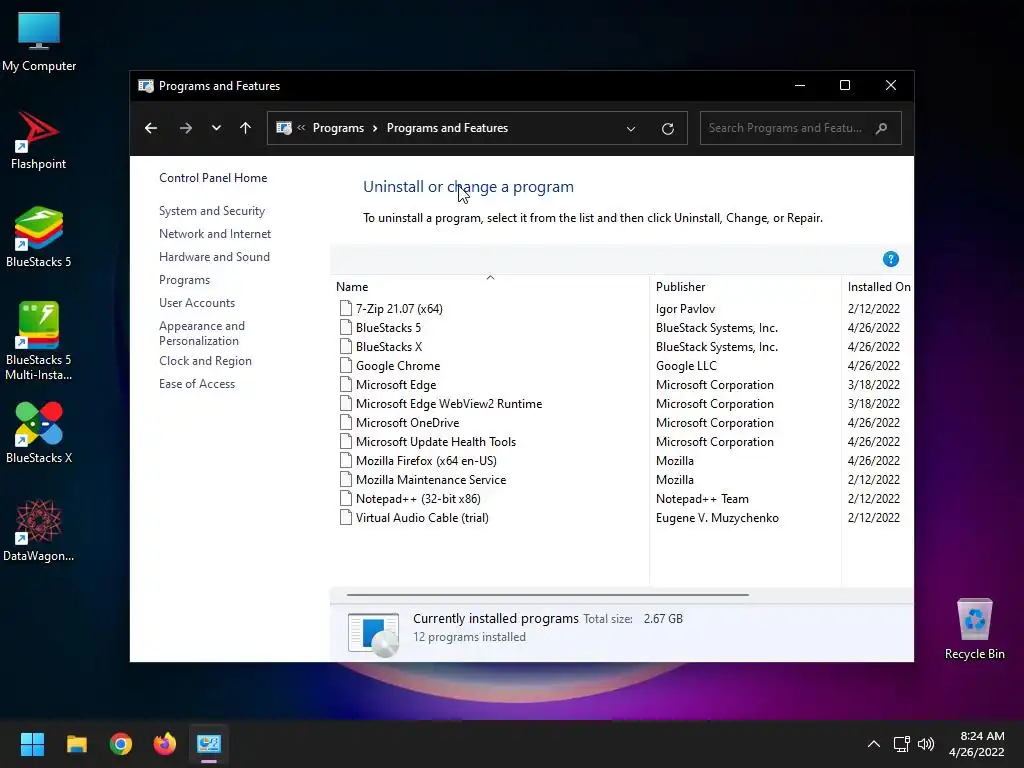1024x768 pixels.
Task: Open Ease of Access link
Action: pos(197,384)
